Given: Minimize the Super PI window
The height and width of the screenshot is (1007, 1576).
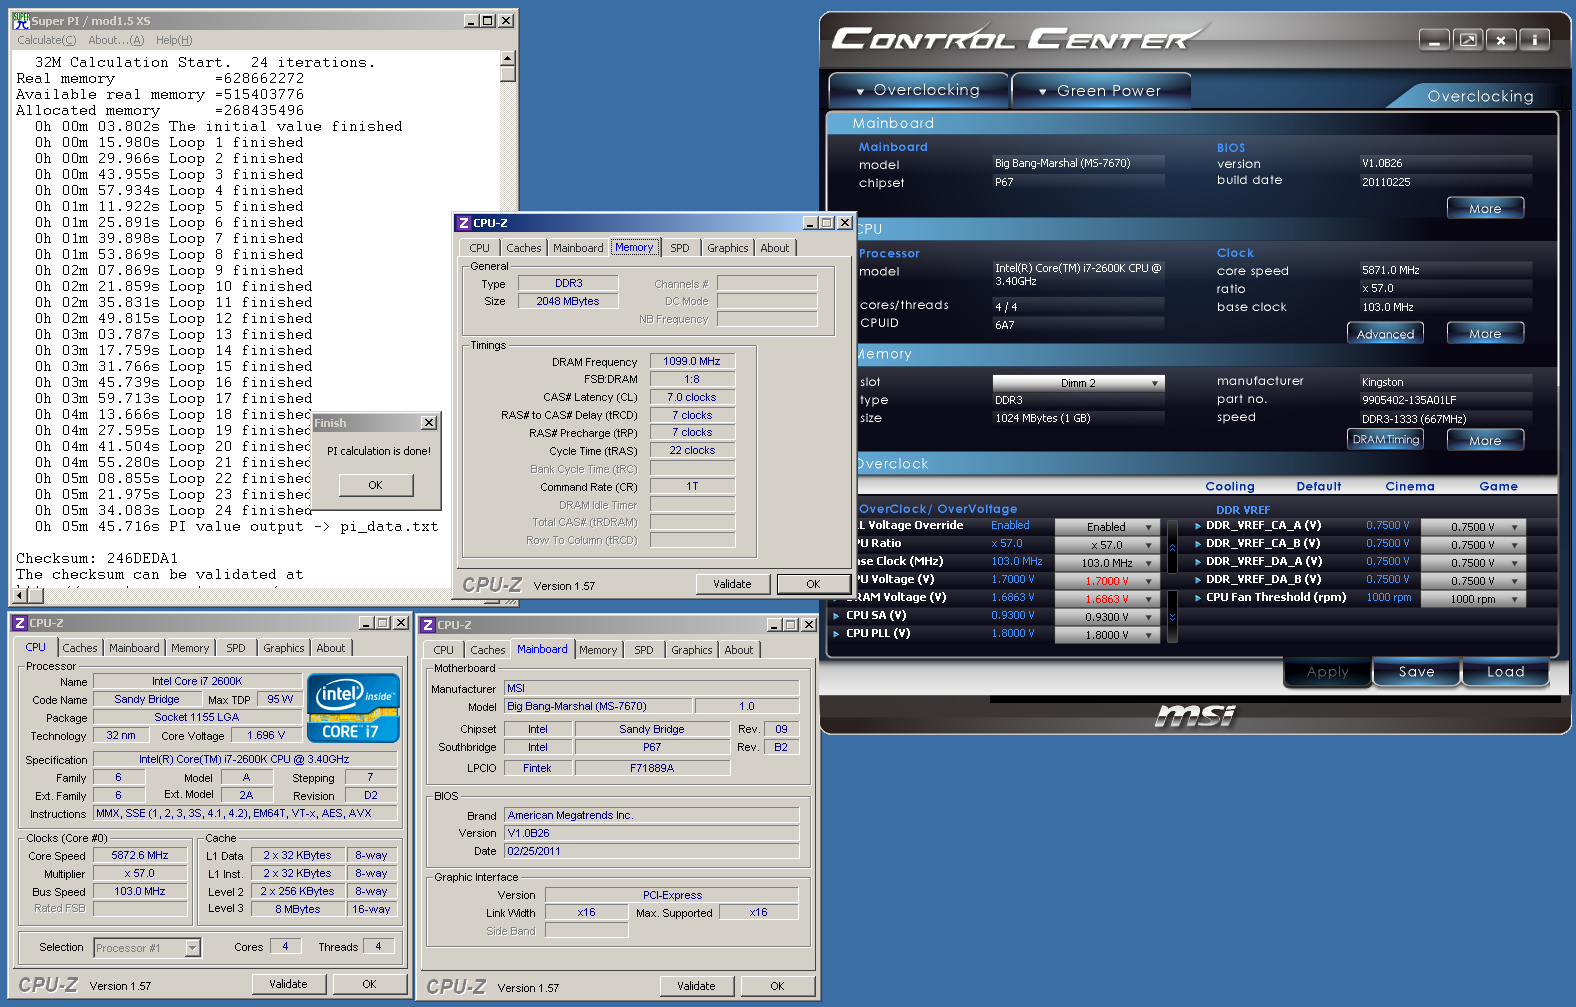Looking at the screenshot, I should [x=472, y=21].
